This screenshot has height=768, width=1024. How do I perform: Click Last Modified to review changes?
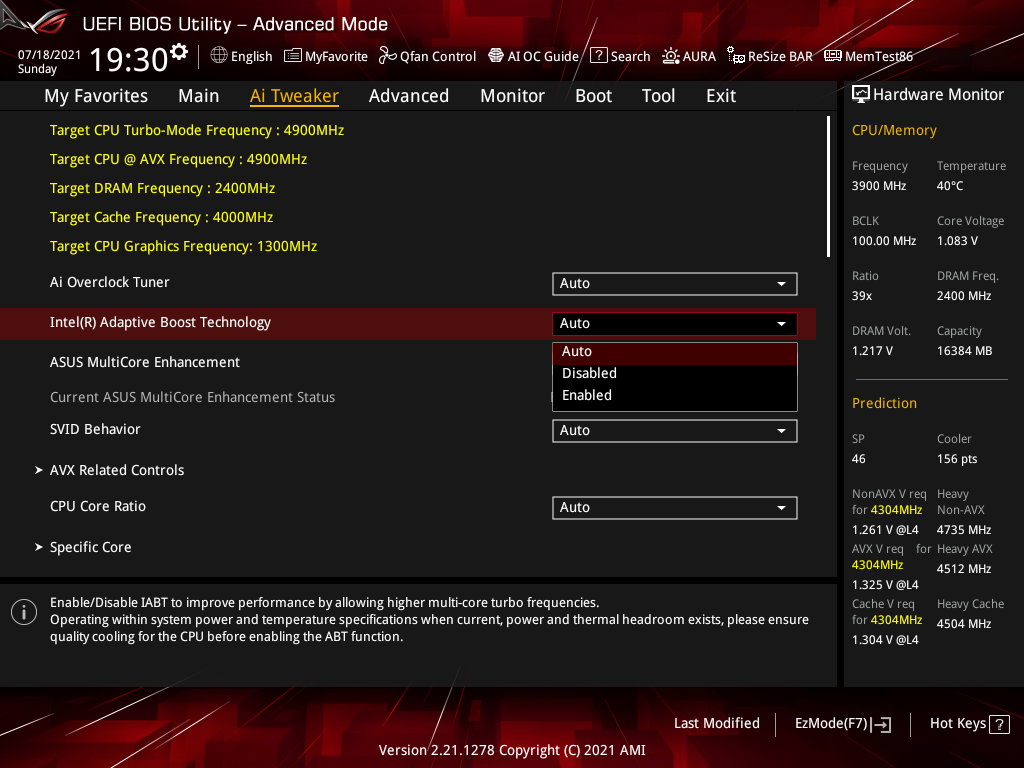coord(716,723)
